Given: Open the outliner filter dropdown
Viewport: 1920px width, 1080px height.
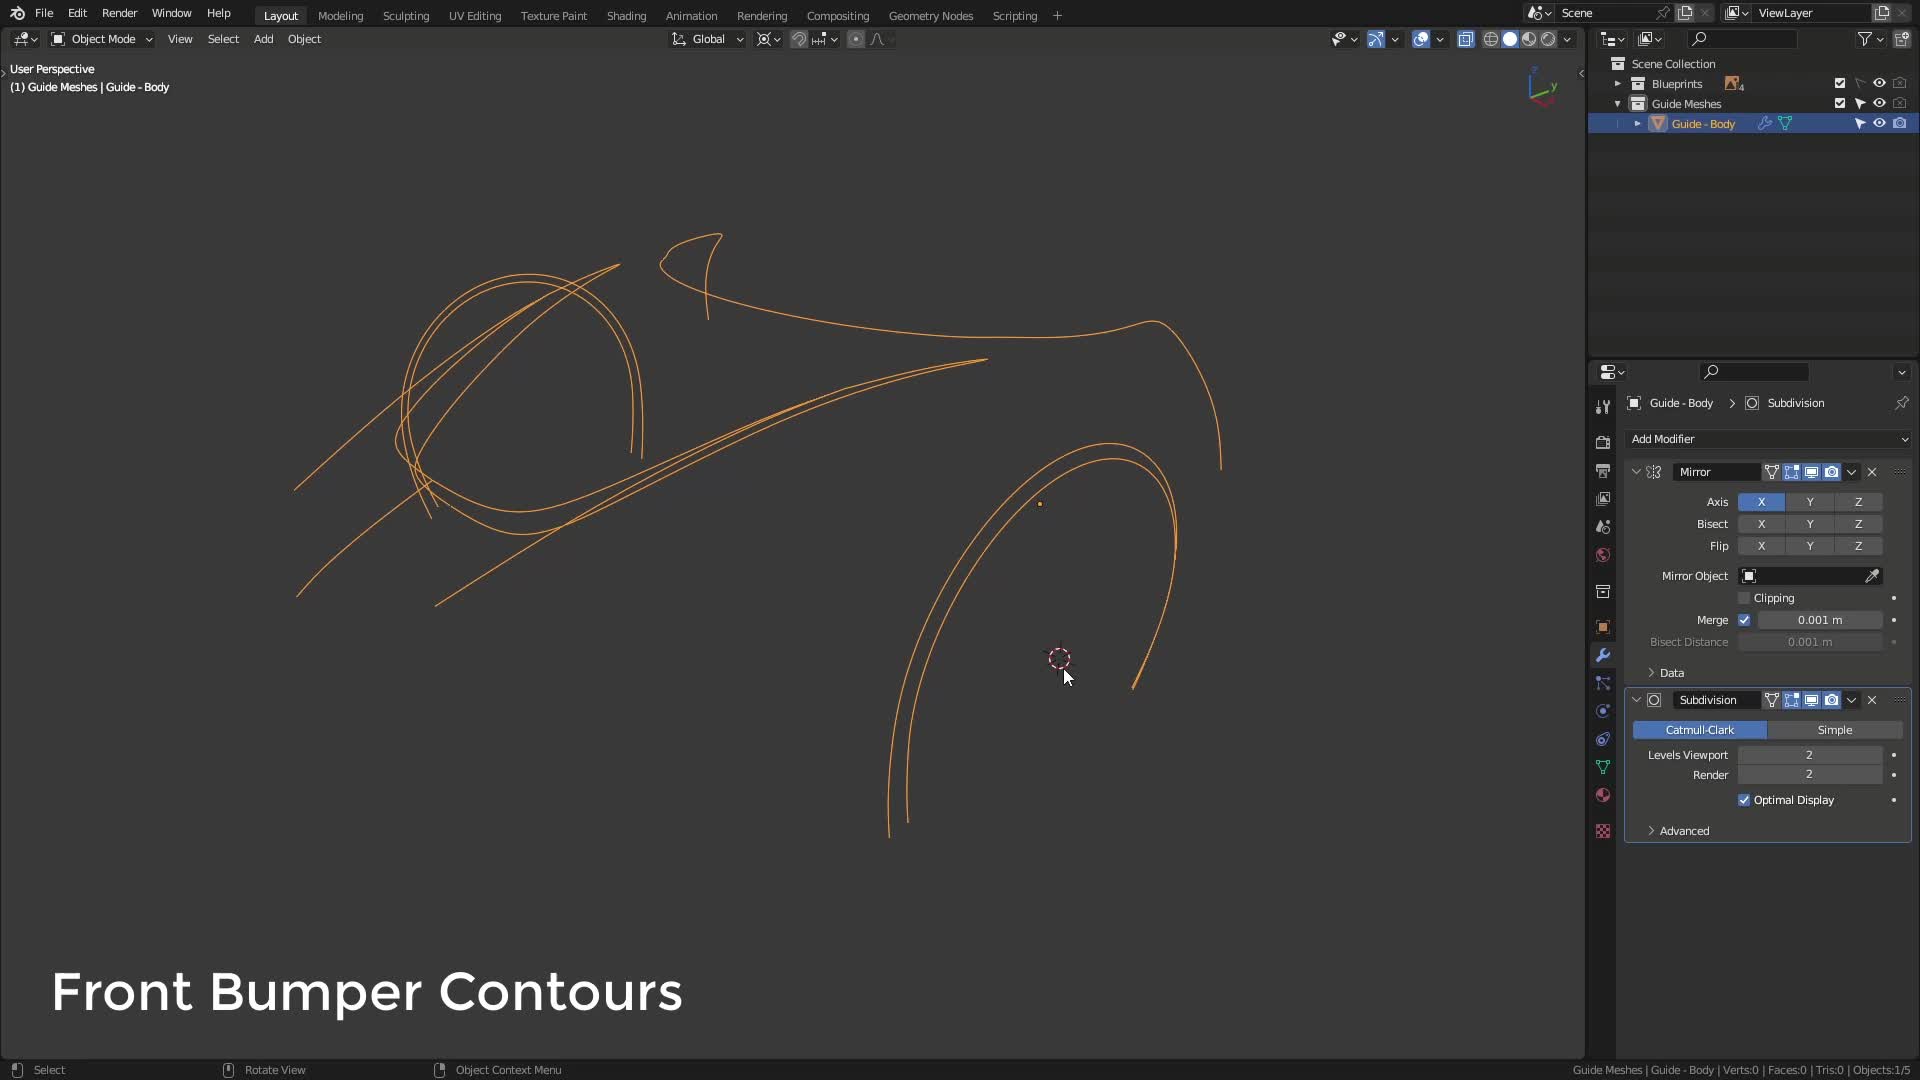Looking at the screenshot, I should coord(1870,39).
